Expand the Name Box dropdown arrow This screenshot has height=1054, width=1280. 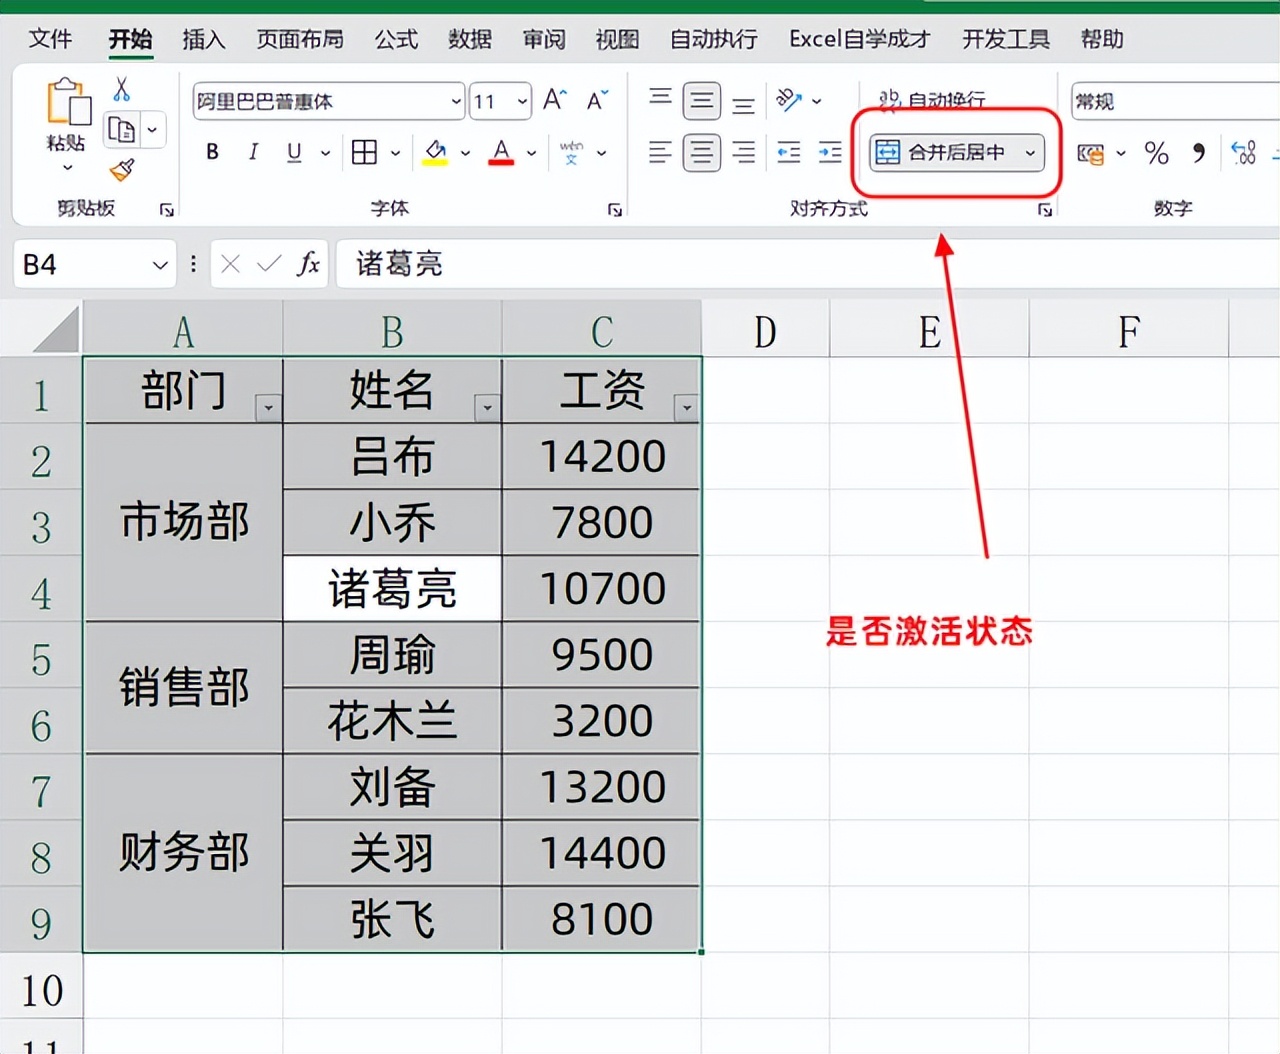click(x=159, y=265)
